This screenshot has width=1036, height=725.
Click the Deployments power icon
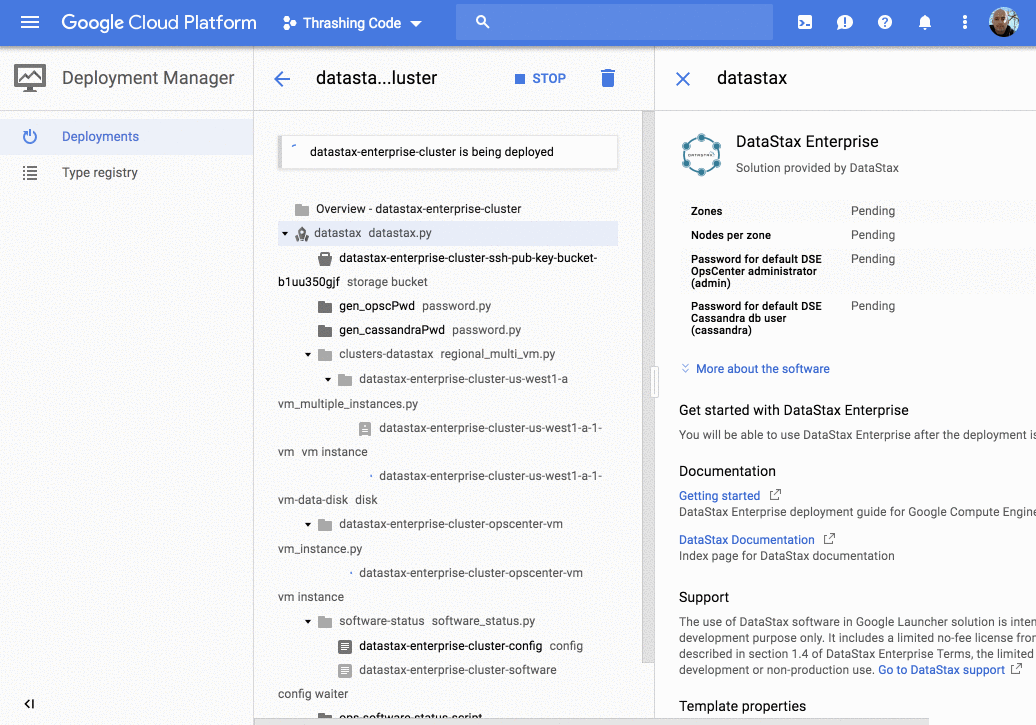pos(30,137)
